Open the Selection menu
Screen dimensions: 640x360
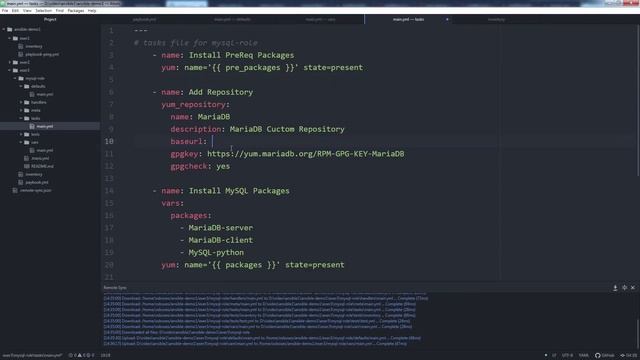[x=44, y=11]
